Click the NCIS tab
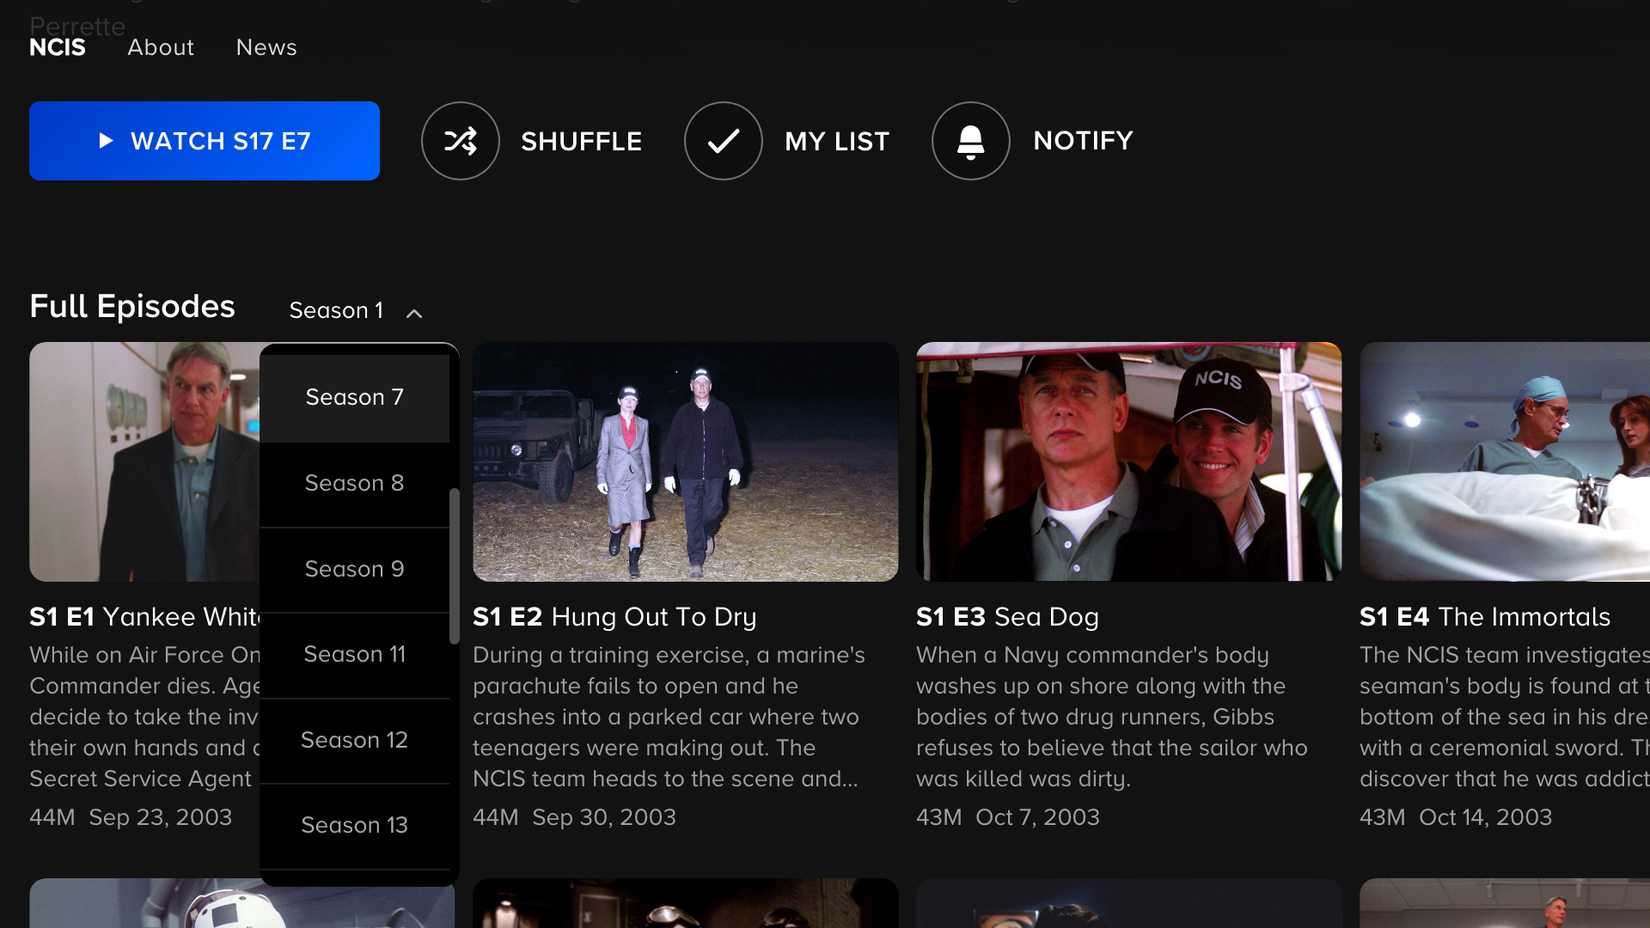The width and height of the screenshot is (1650, 928). point(57,48)
